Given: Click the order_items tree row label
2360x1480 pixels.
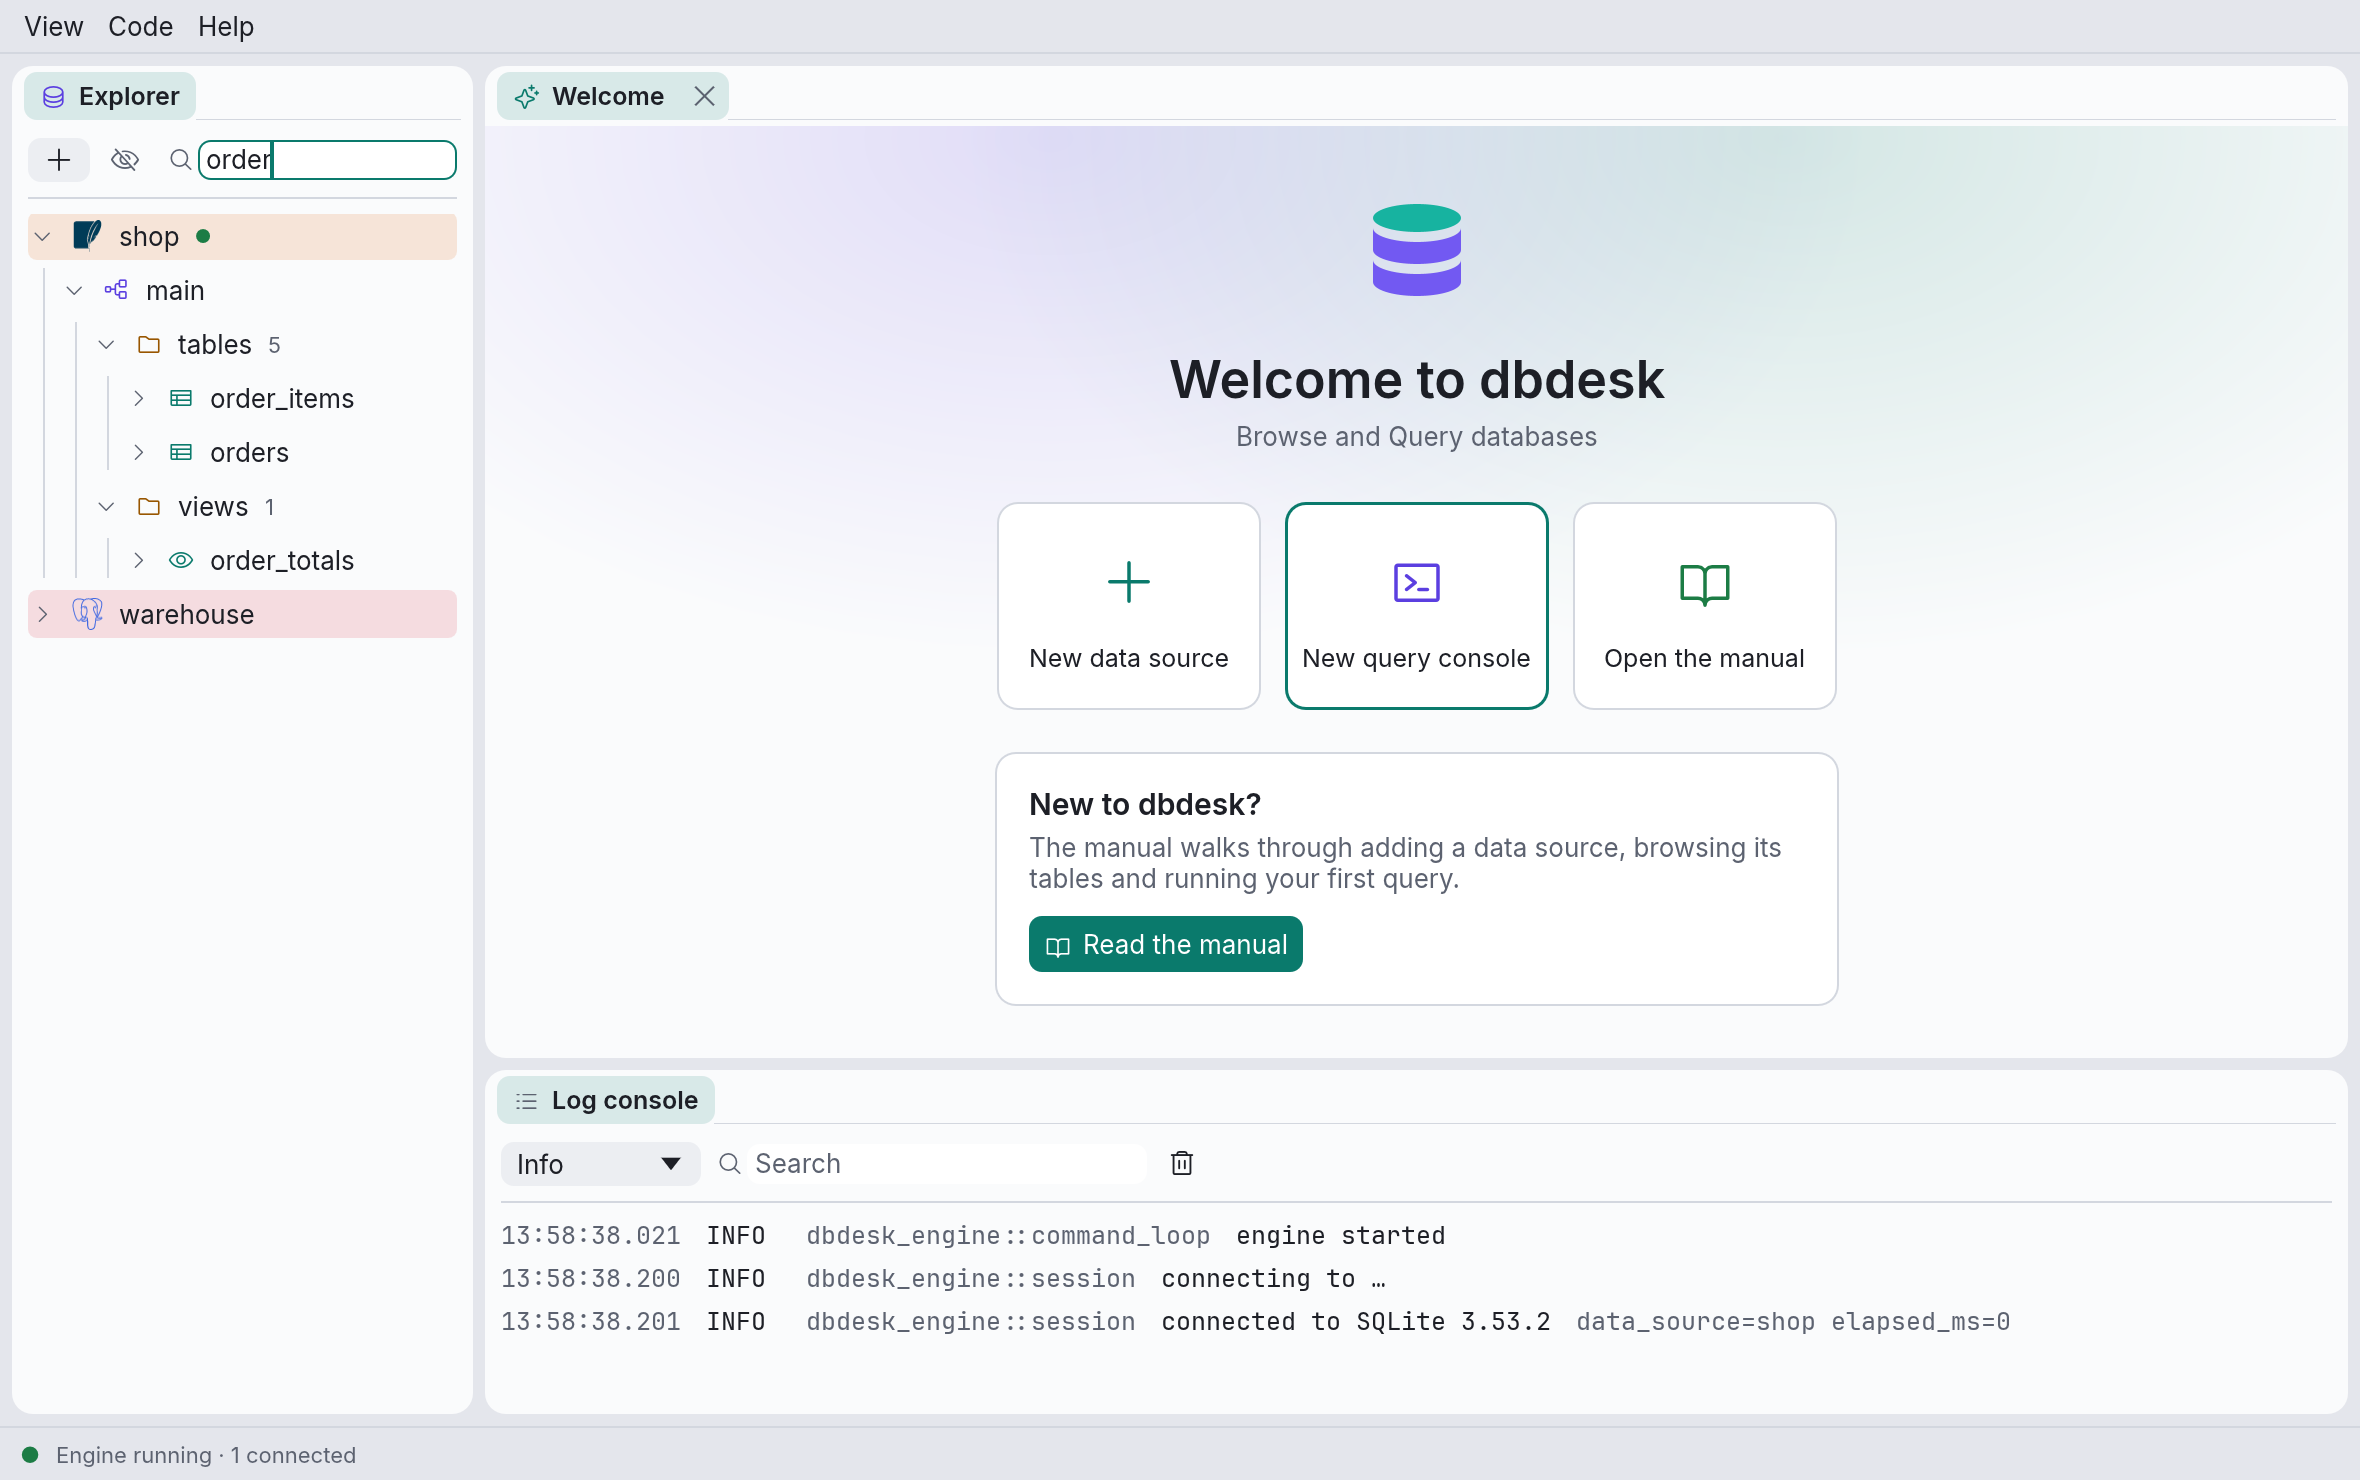Looking at the screenshot, I should coord(282,399).
